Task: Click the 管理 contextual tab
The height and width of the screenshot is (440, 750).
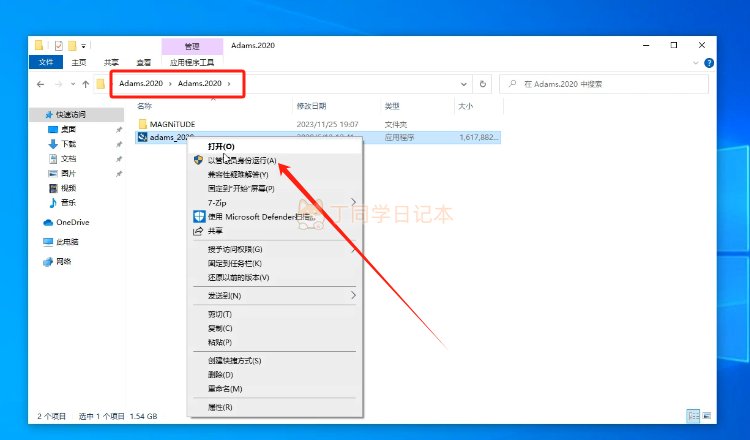Action: tap(192, 46)
